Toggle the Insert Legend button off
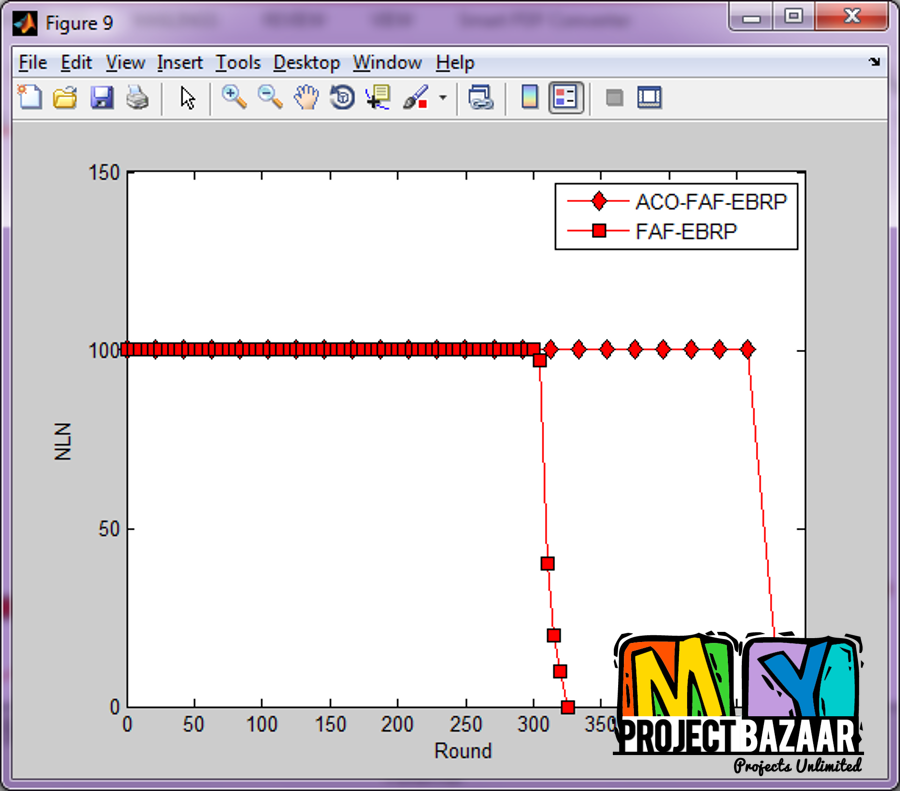Screen dimensions: 900x791 point(566,97)
